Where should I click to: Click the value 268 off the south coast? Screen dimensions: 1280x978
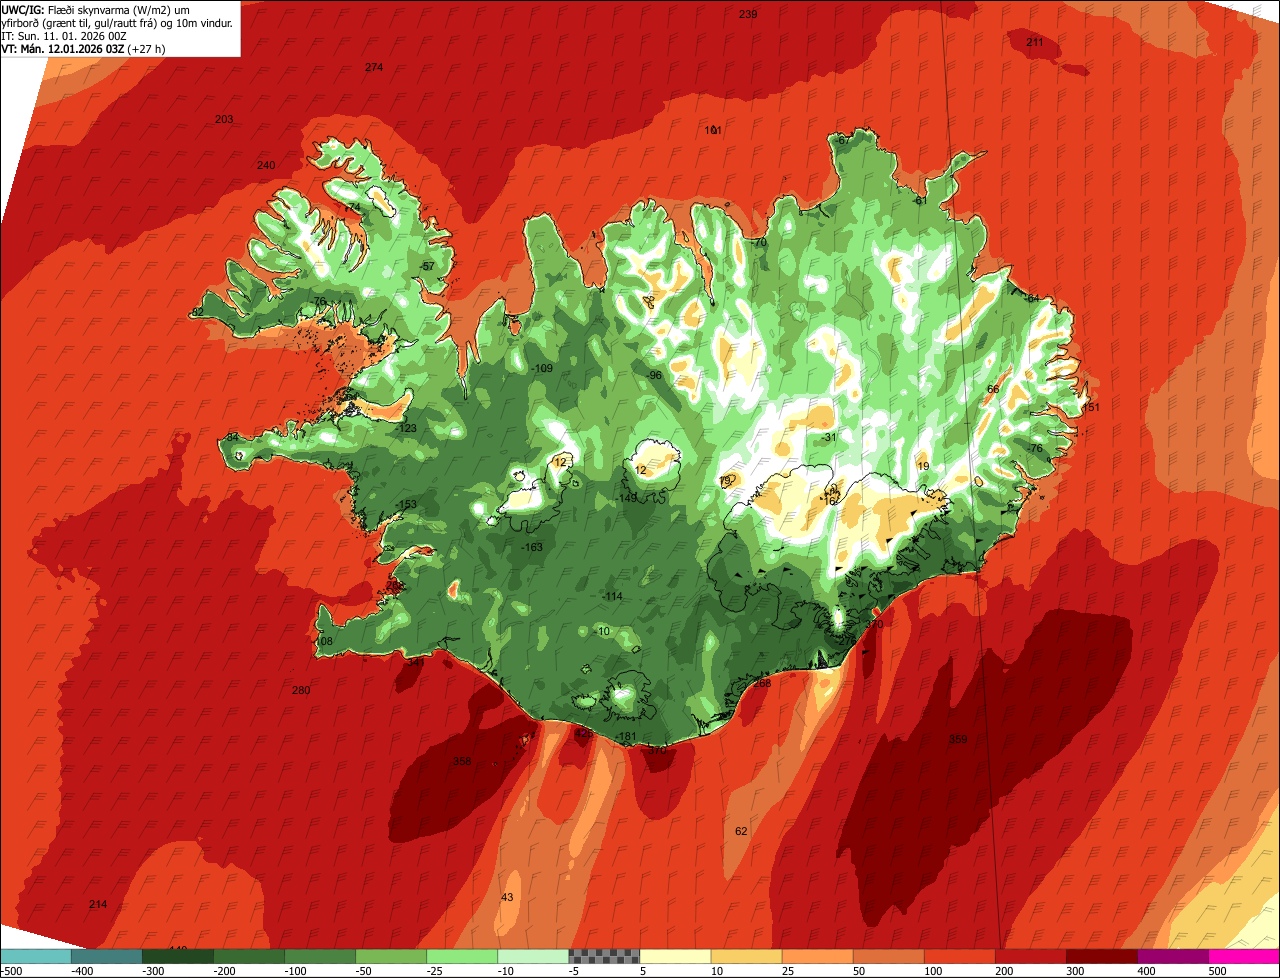[x=762, y=683]
